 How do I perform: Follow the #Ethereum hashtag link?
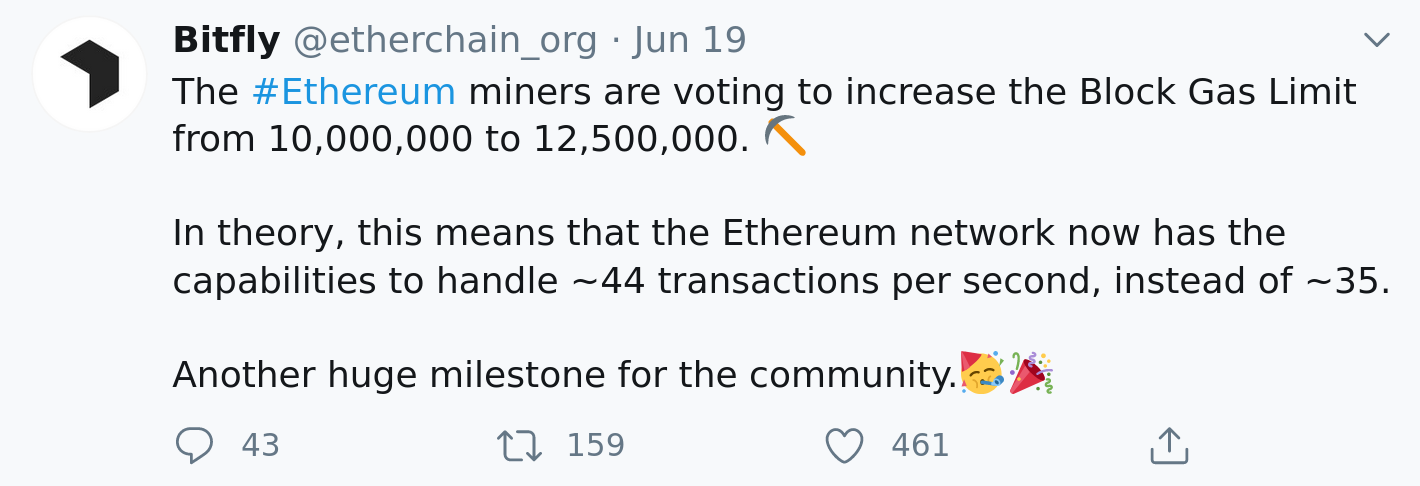tap(353, 93)
